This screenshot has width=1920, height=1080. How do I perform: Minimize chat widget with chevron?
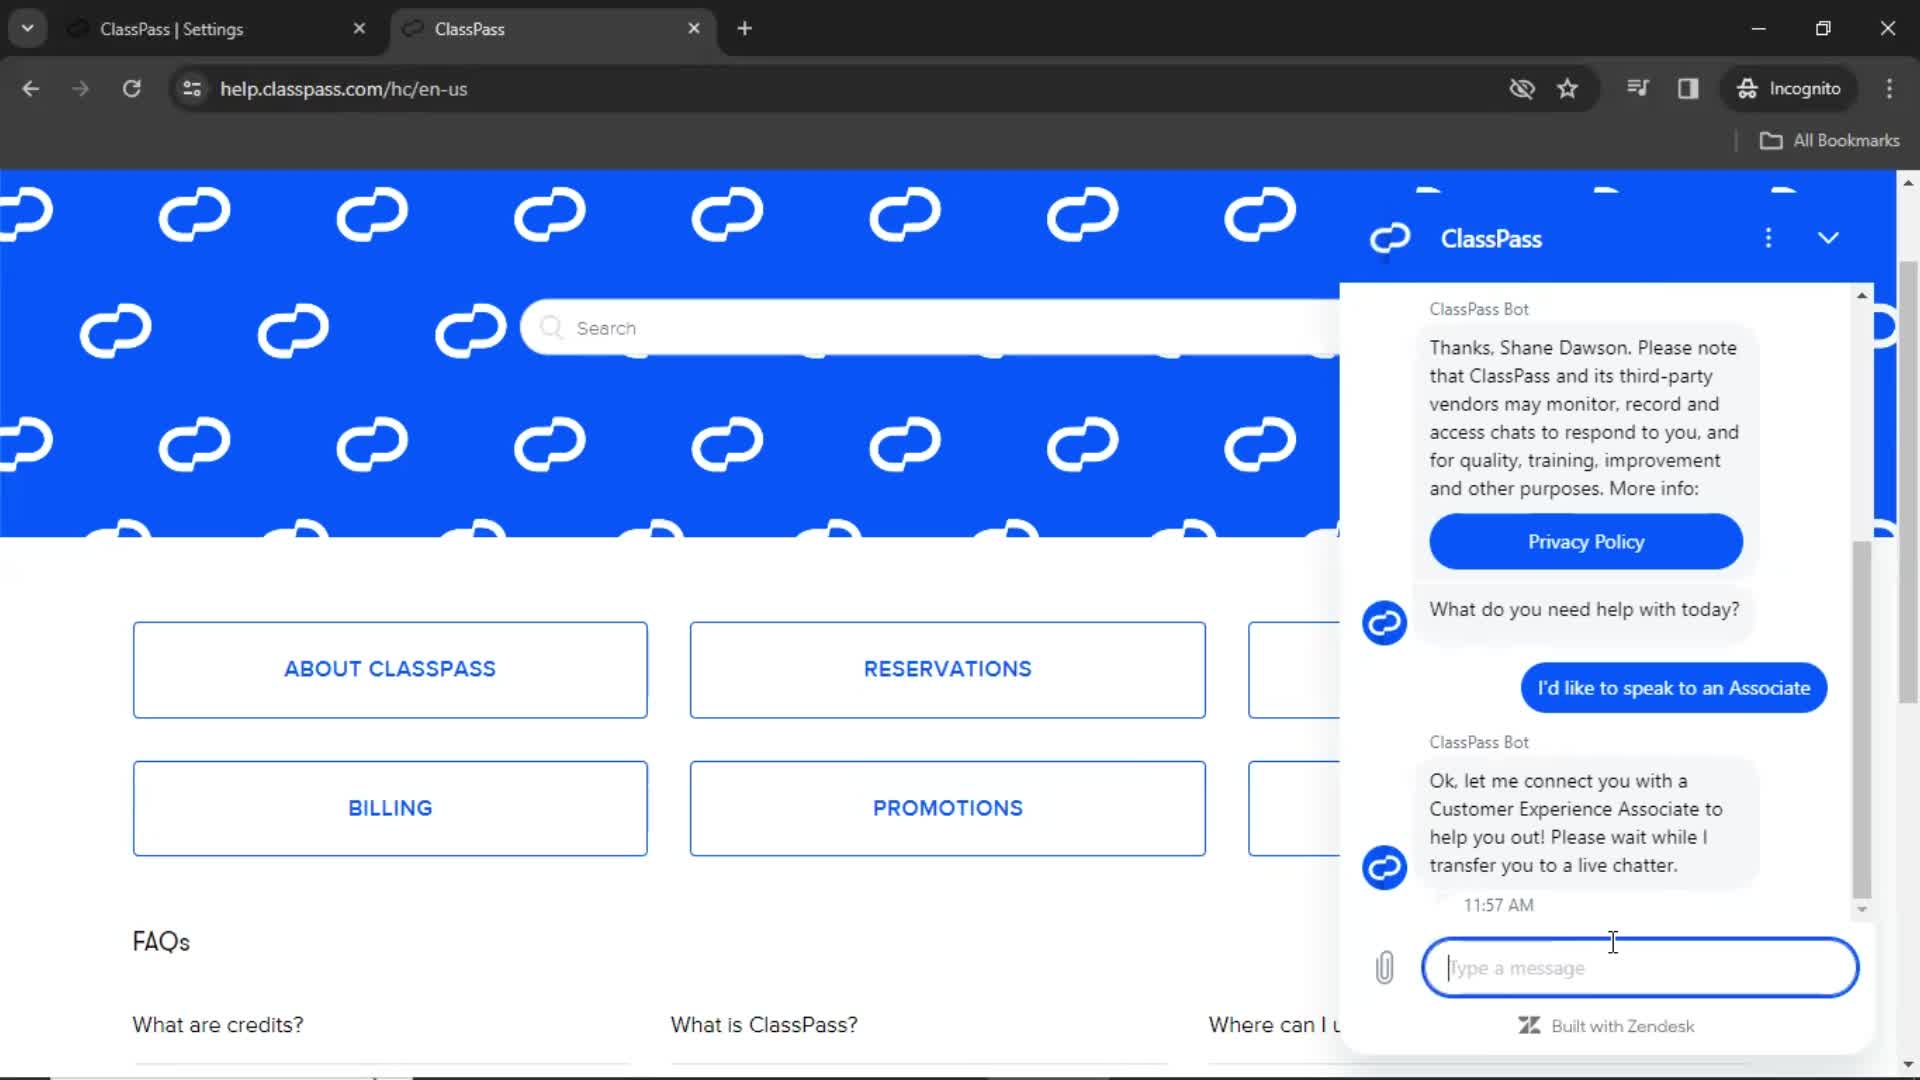pos(1828,238)
